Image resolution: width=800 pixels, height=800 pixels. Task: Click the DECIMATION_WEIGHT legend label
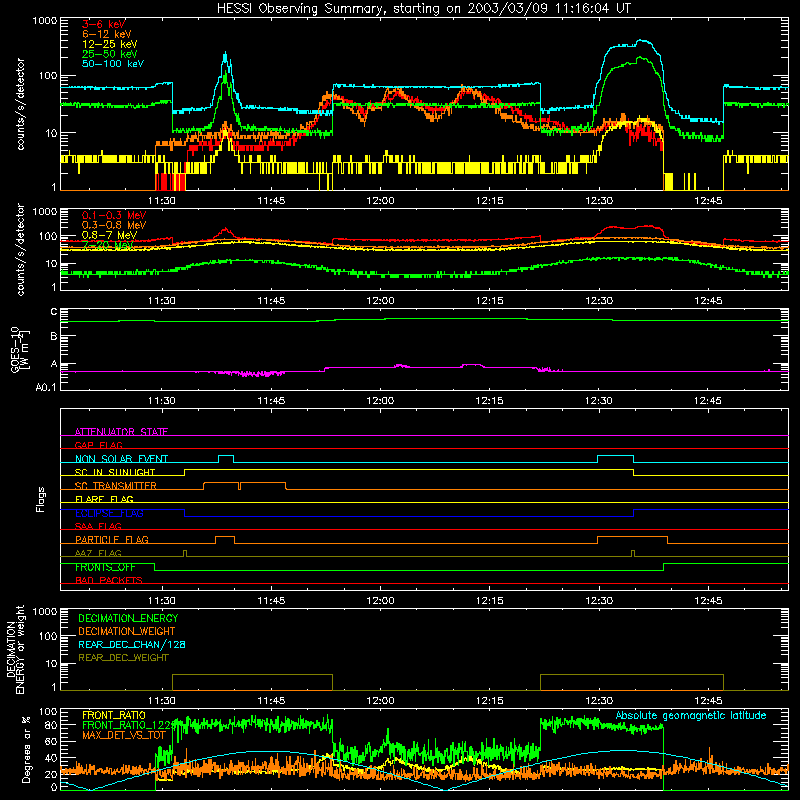tap(127, 631)
